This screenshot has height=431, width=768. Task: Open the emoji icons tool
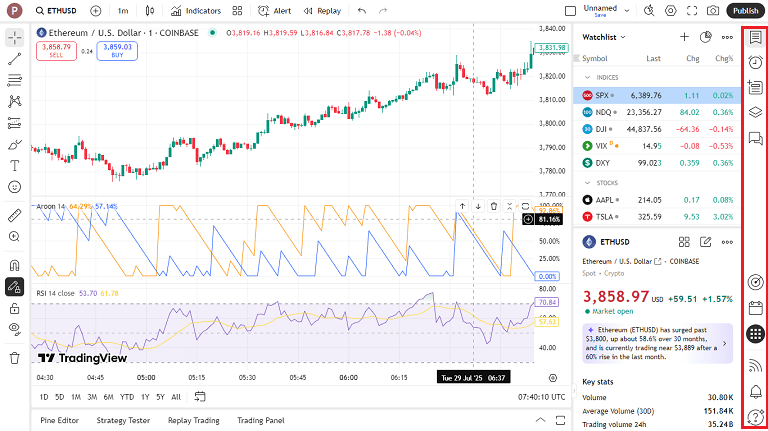(15, 187)
